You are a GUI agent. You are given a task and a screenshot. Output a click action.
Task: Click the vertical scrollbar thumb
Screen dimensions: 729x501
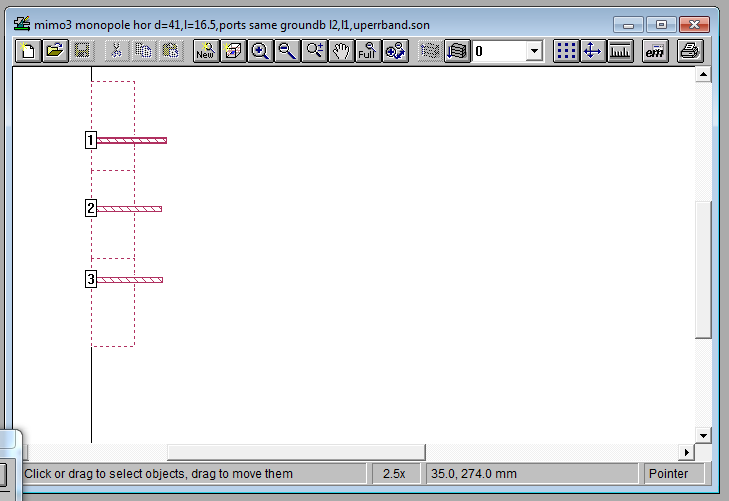[703, 270]
